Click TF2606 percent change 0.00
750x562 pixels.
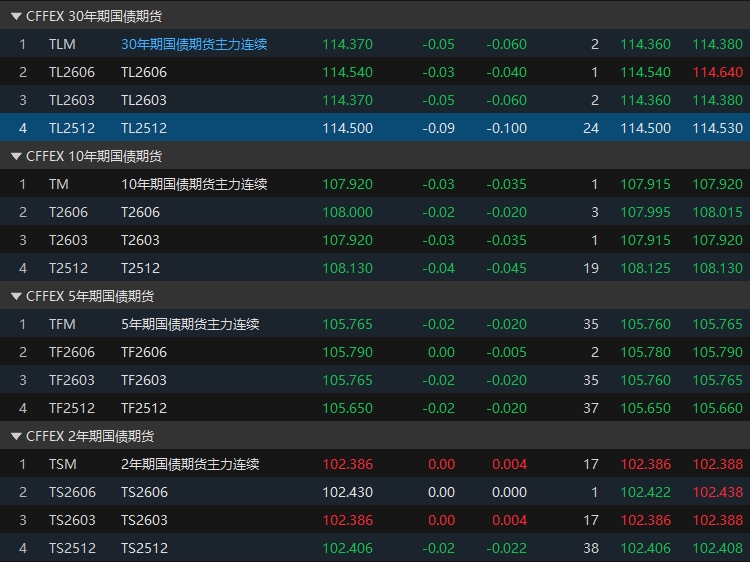441,353
